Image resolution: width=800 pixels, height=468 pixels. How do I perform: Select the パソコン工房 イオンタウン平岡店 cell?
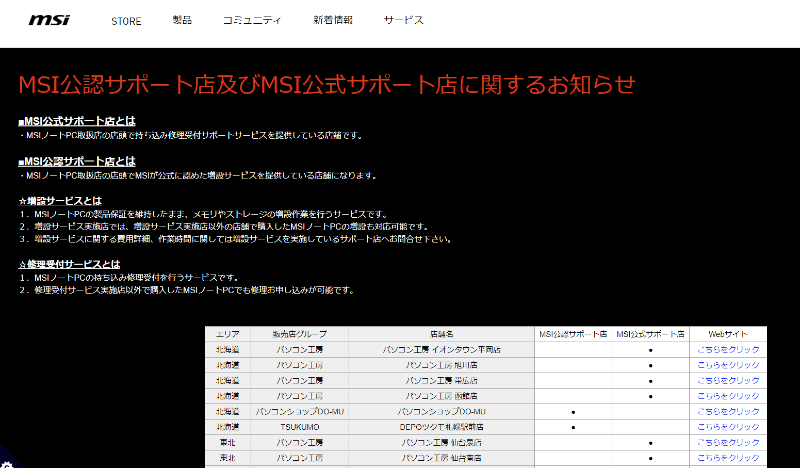(441, 350)
